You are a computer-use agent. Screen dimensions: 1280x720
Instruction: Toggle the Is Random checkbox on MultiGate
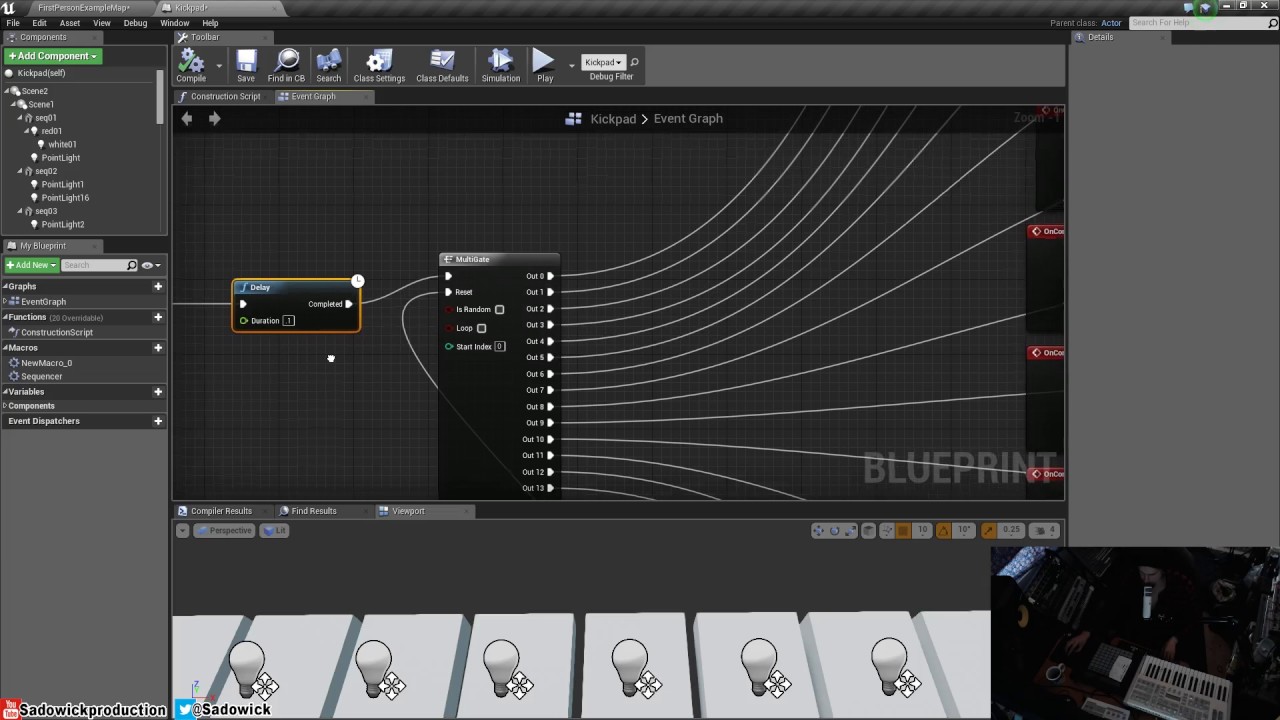(x=499, y=309)
